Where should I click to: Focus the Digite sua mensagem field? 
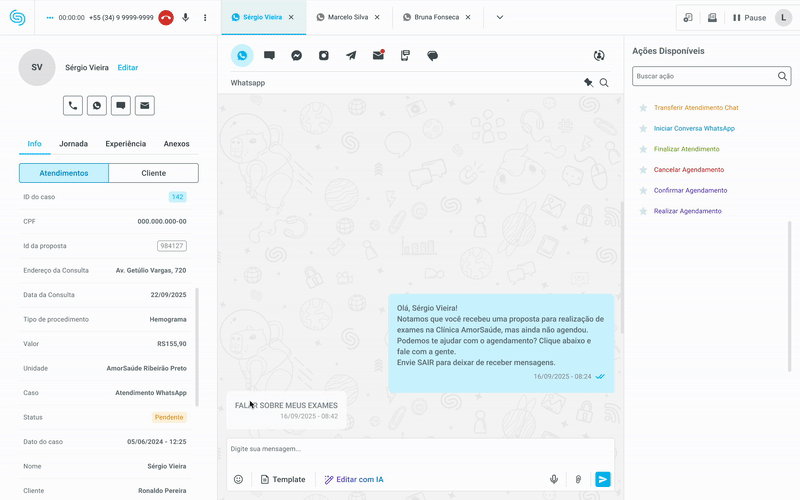pyautogui.click(x=420, y=449)
